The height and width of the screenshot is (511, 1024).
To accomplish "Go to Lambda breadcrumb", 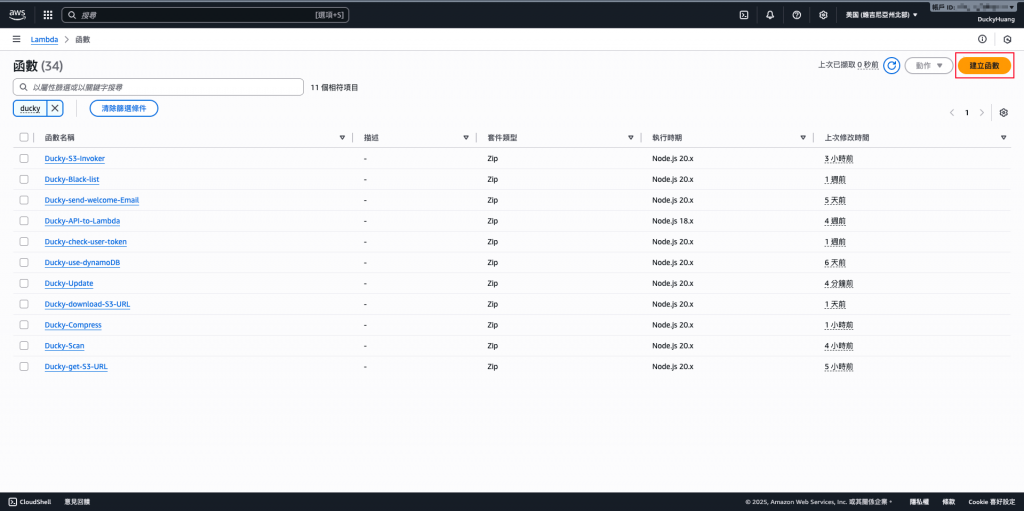I will 44,39.
